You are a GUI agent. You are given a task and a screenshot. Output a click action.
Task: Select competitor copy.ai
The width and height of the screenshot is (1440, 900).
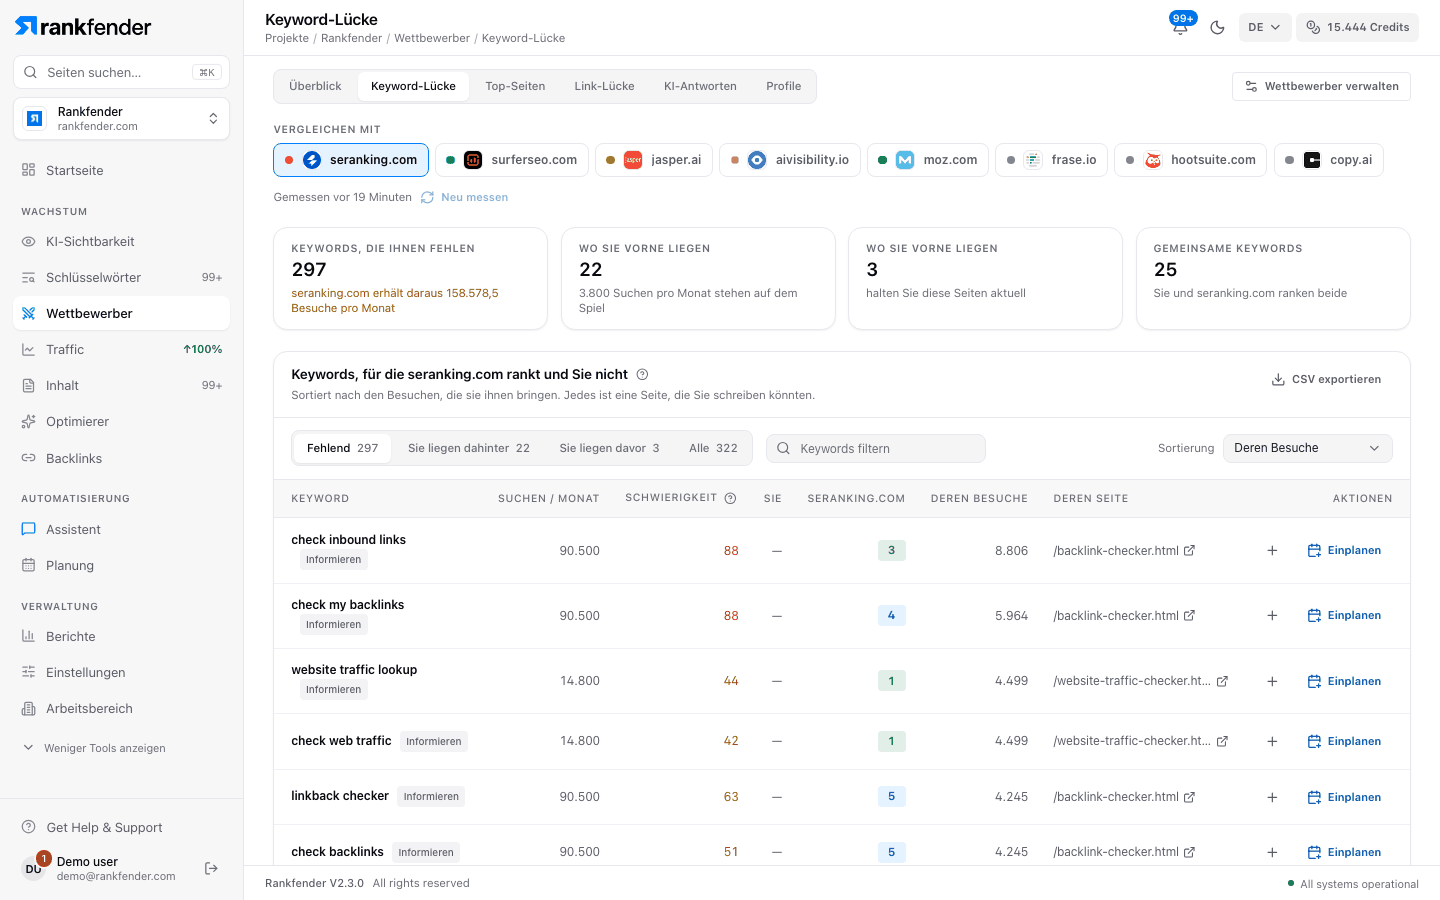(1329, 160)
